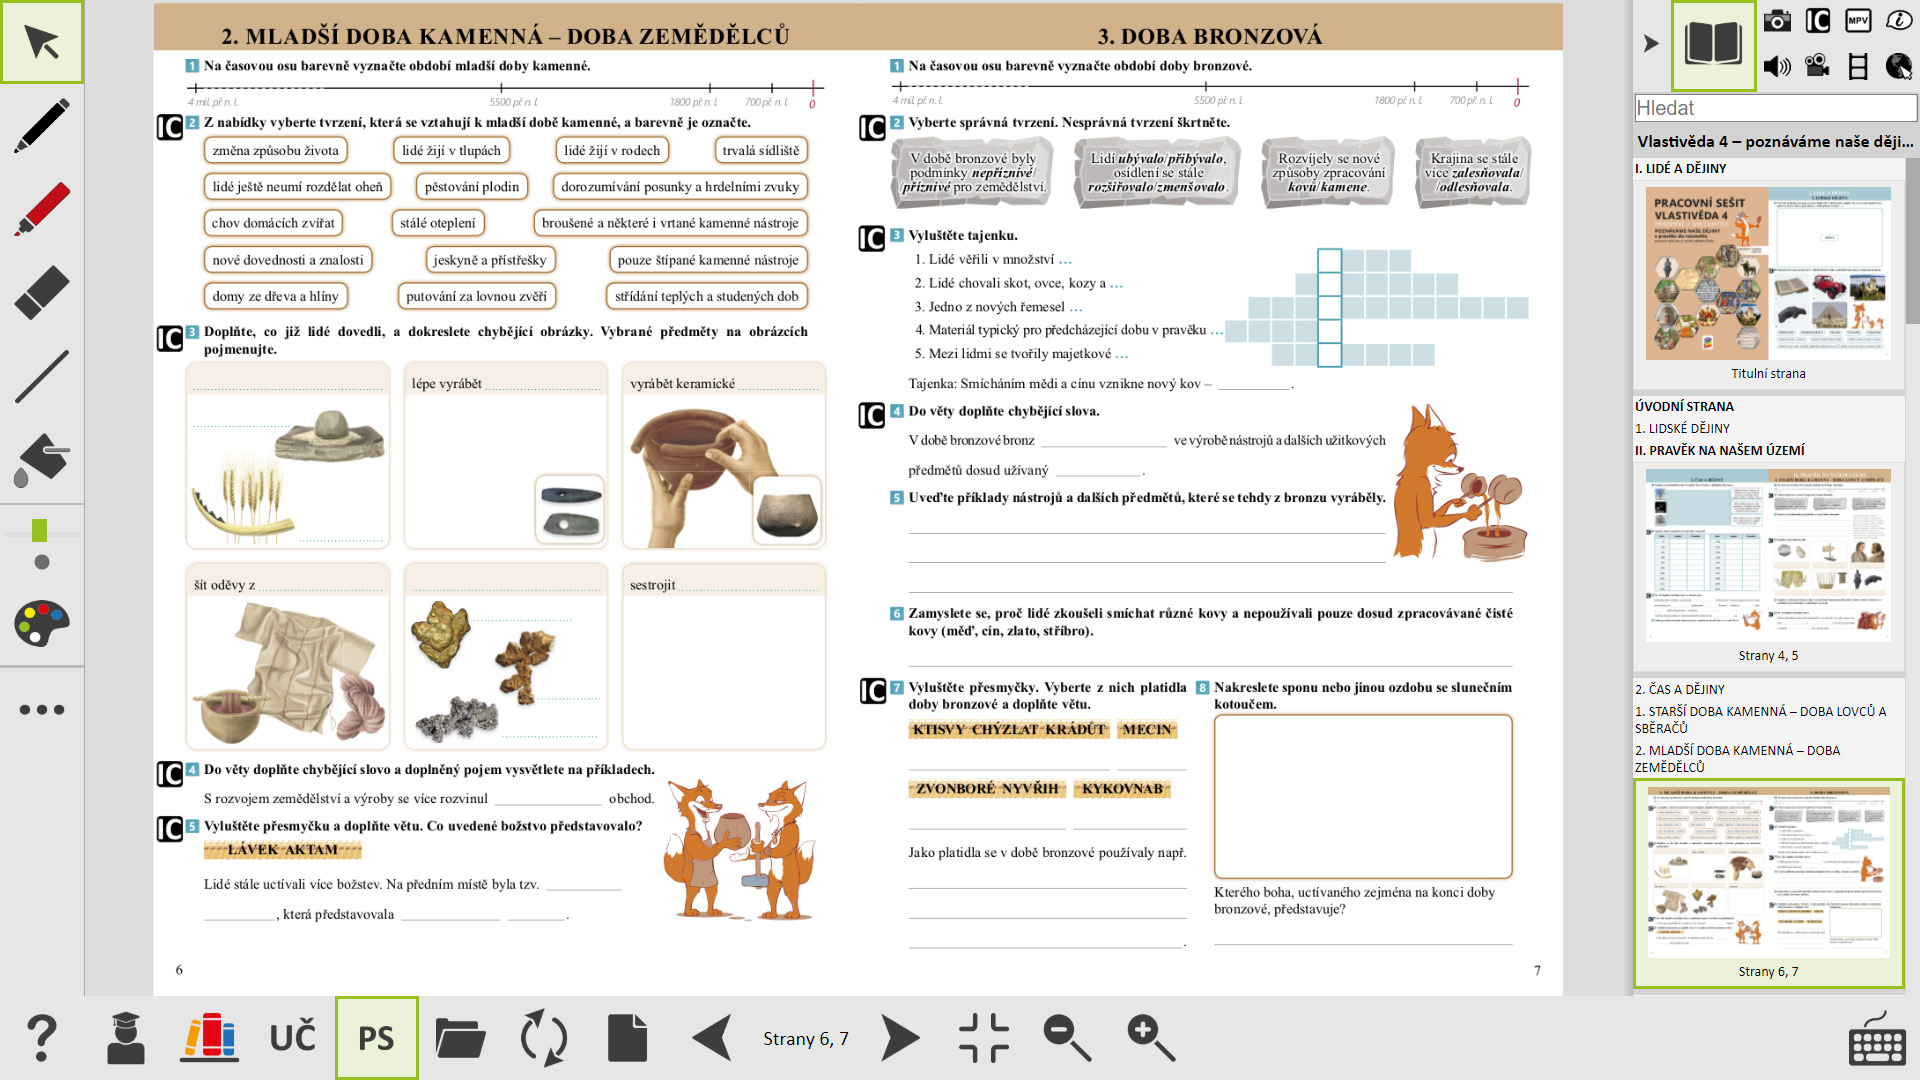
Task: Open IC icon for page 7 exercise 4
Action: coord(872,415)
